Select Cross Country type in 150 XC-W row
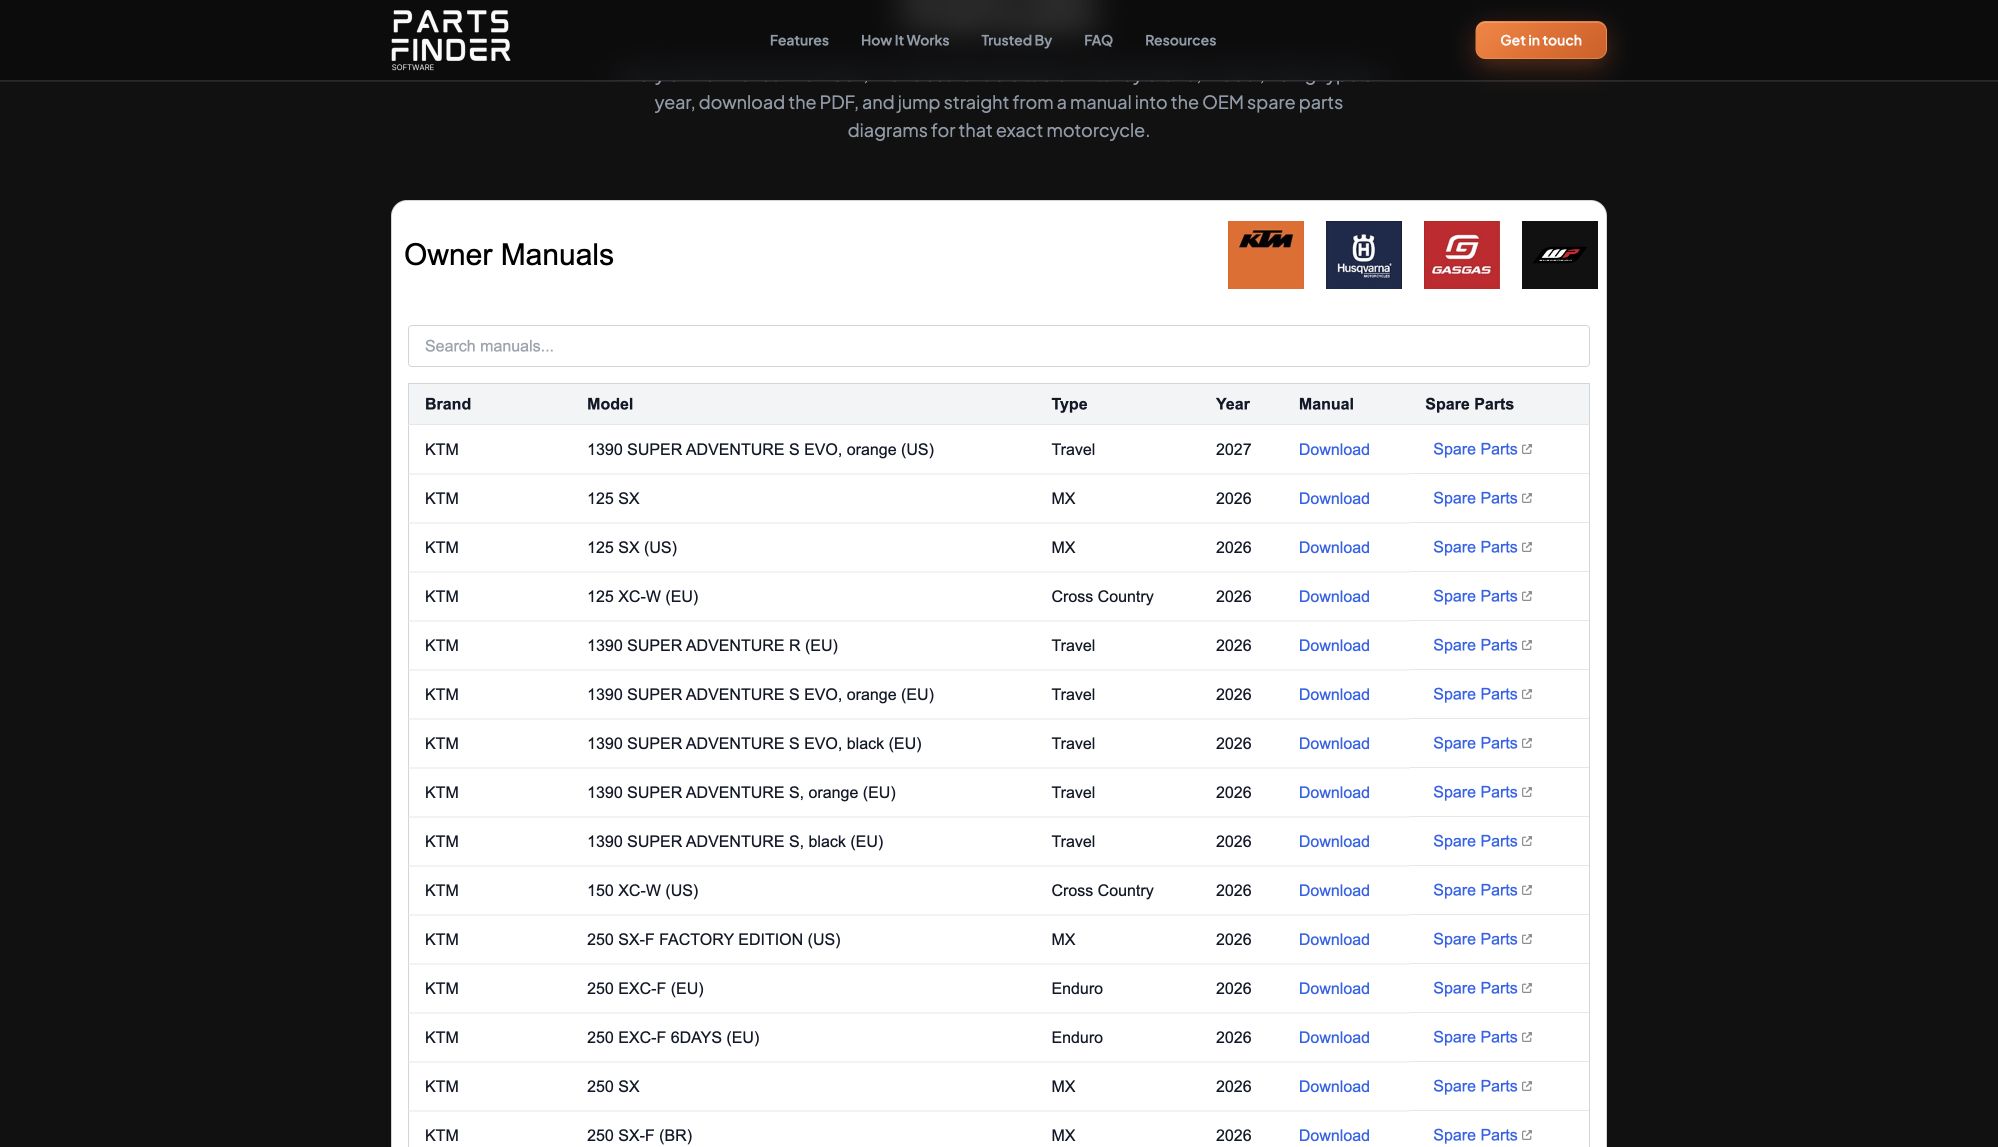1998x1147 pixels. 1102,891
